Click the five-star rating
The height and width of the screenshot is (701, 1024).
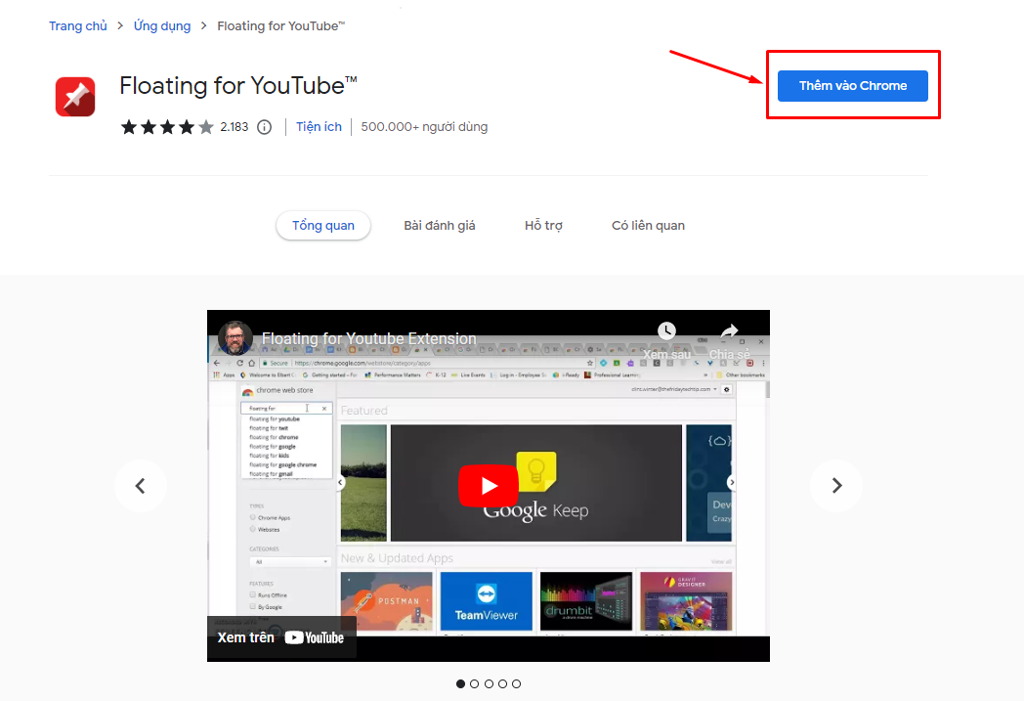click(167, 127)
